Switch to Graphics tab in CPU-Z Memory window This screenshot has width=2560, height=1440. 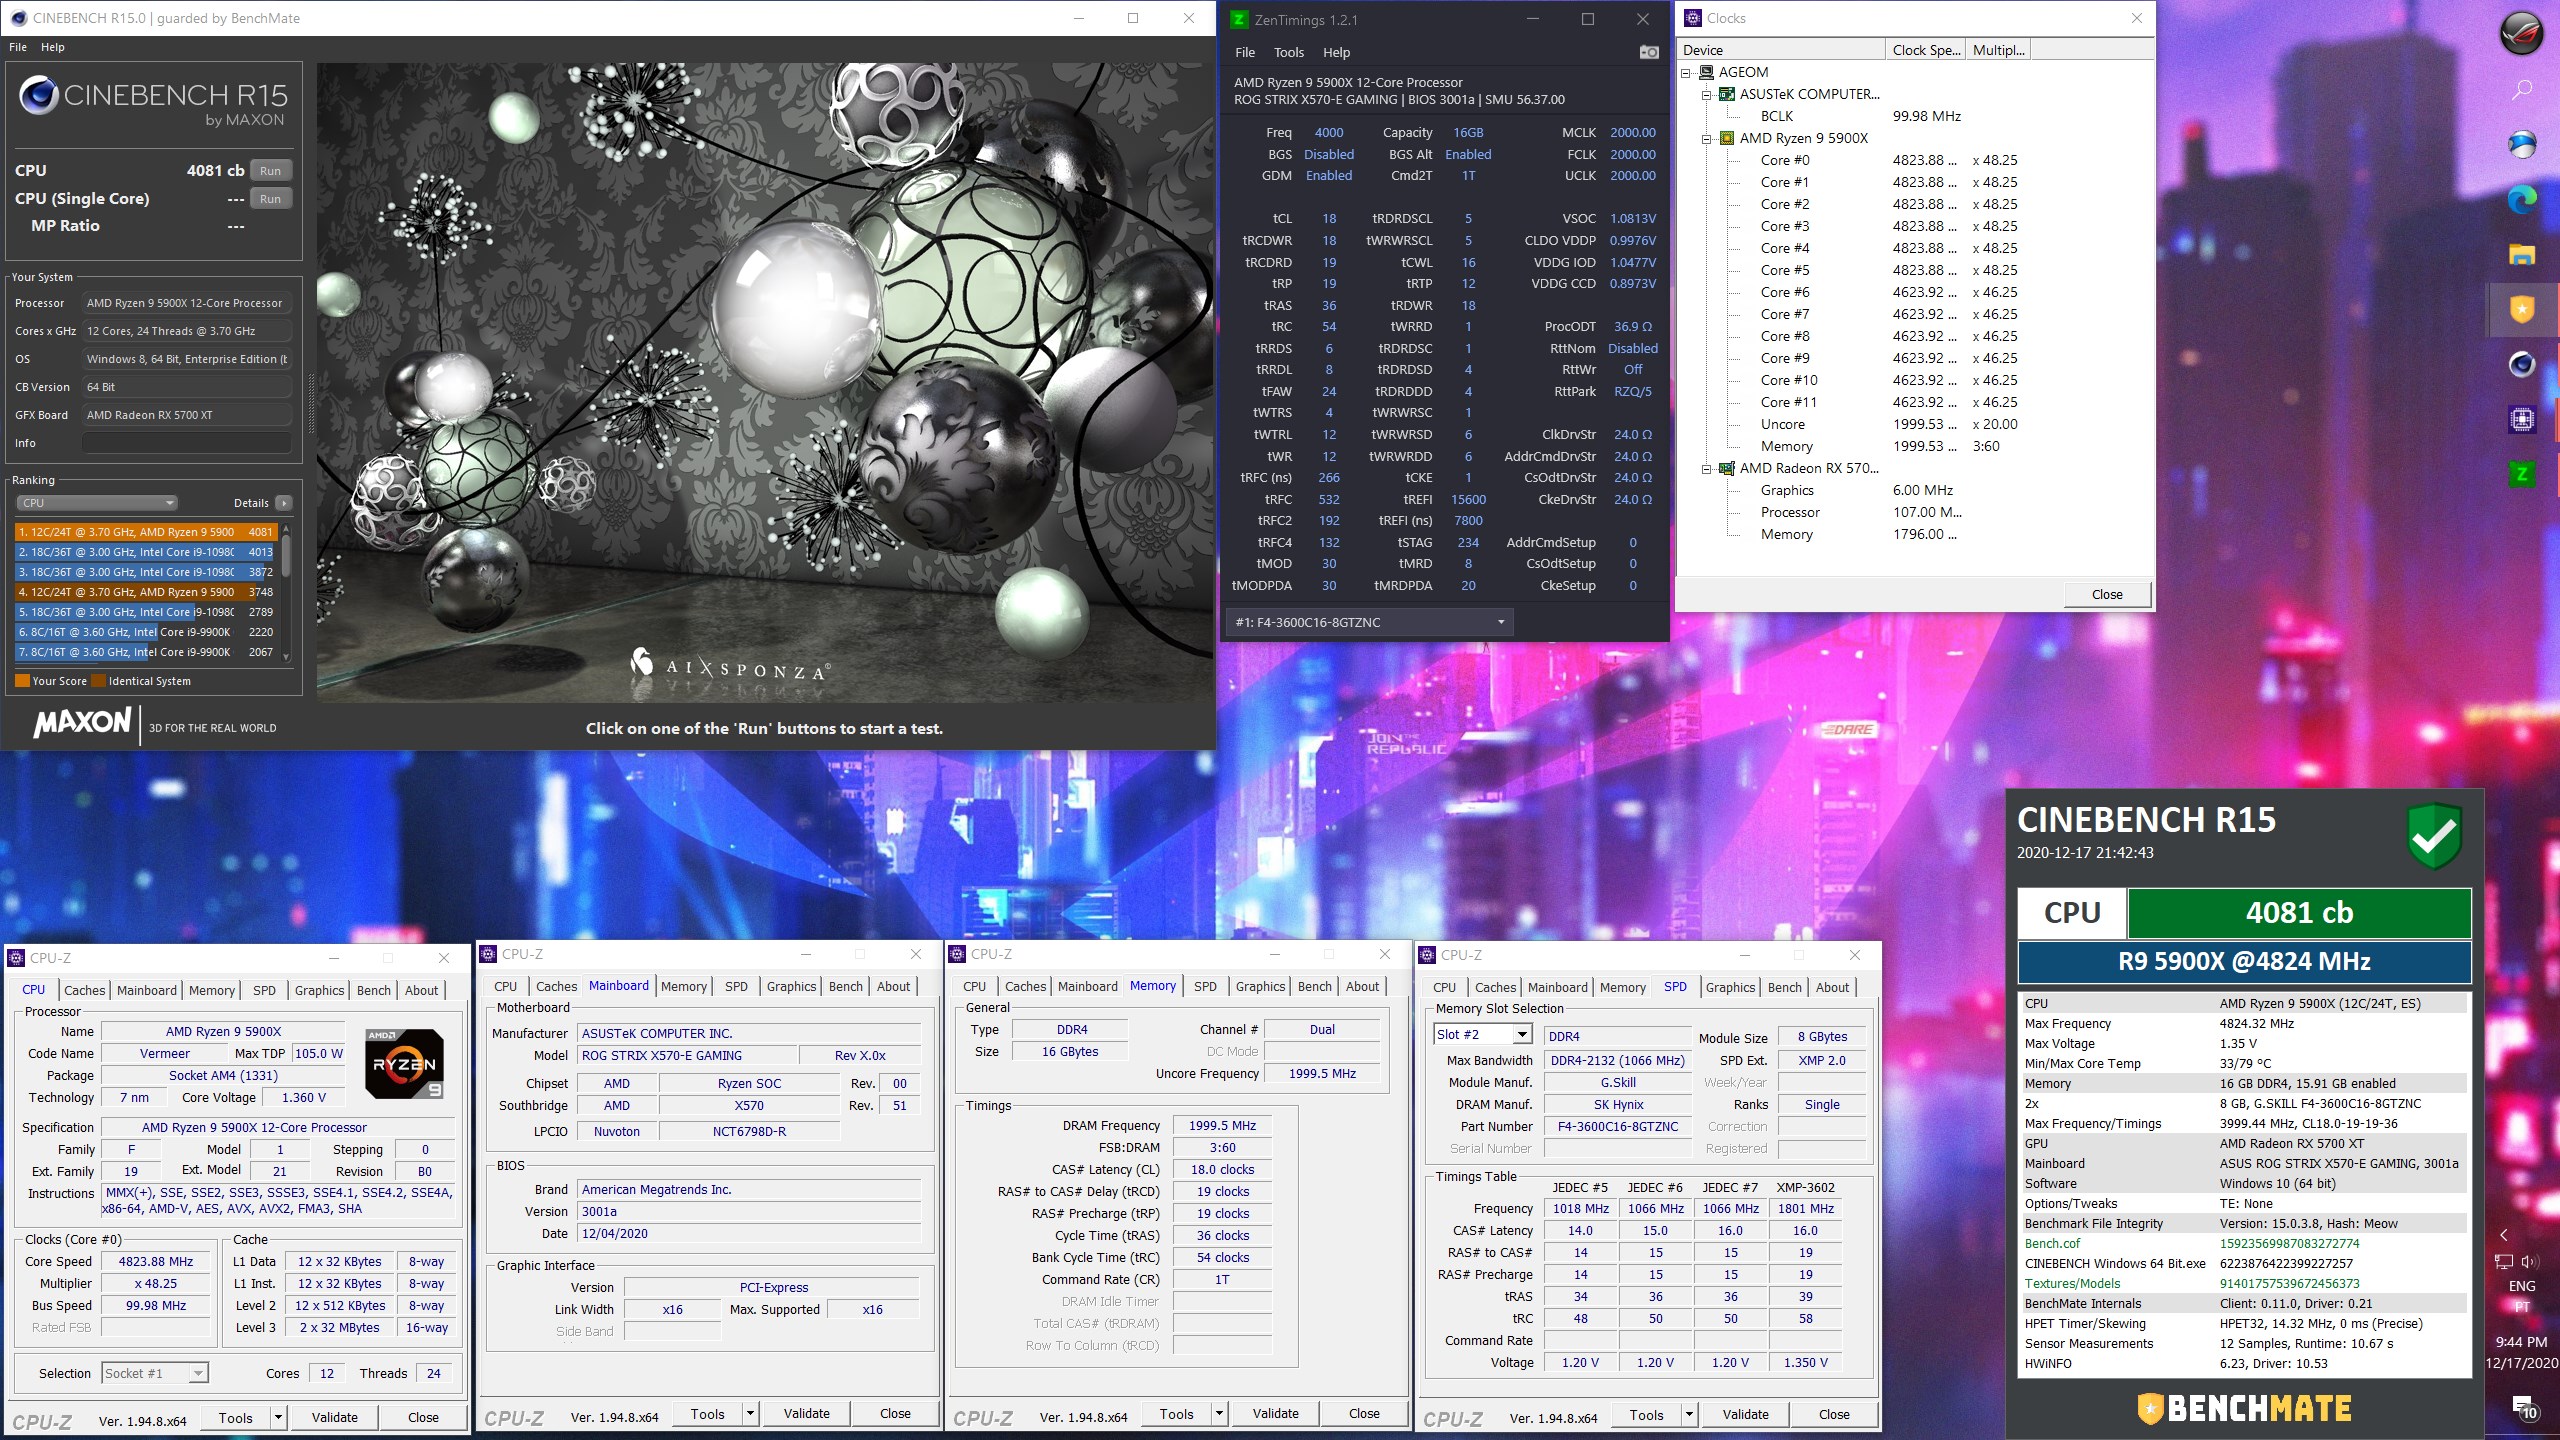tap(1260, 986)
